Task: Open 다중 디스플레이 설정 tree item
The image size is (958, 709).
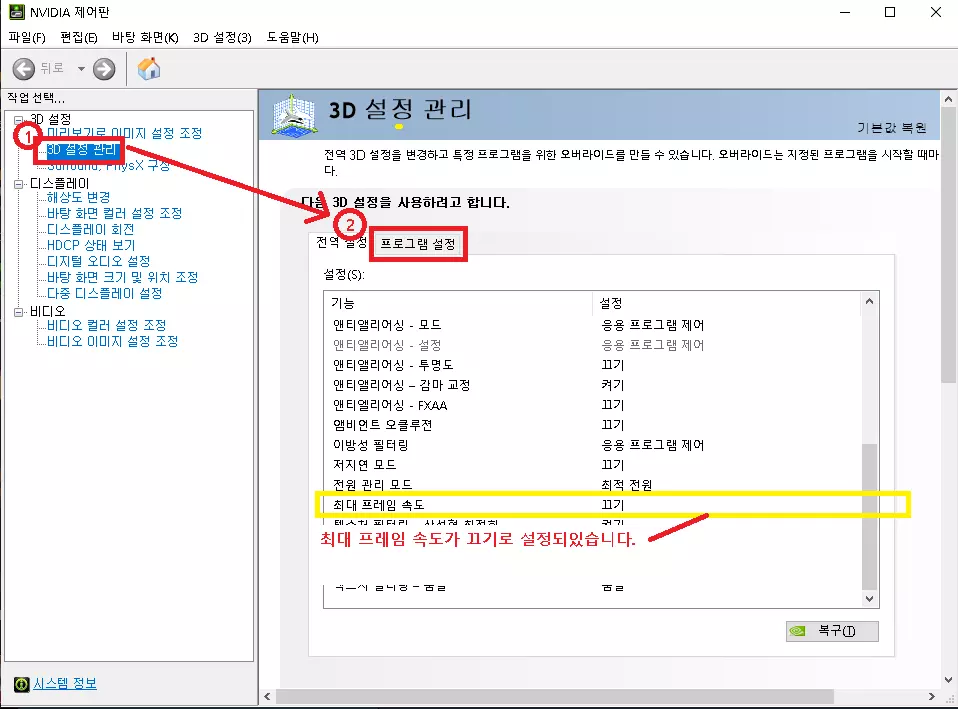Action: pos(104,293)
